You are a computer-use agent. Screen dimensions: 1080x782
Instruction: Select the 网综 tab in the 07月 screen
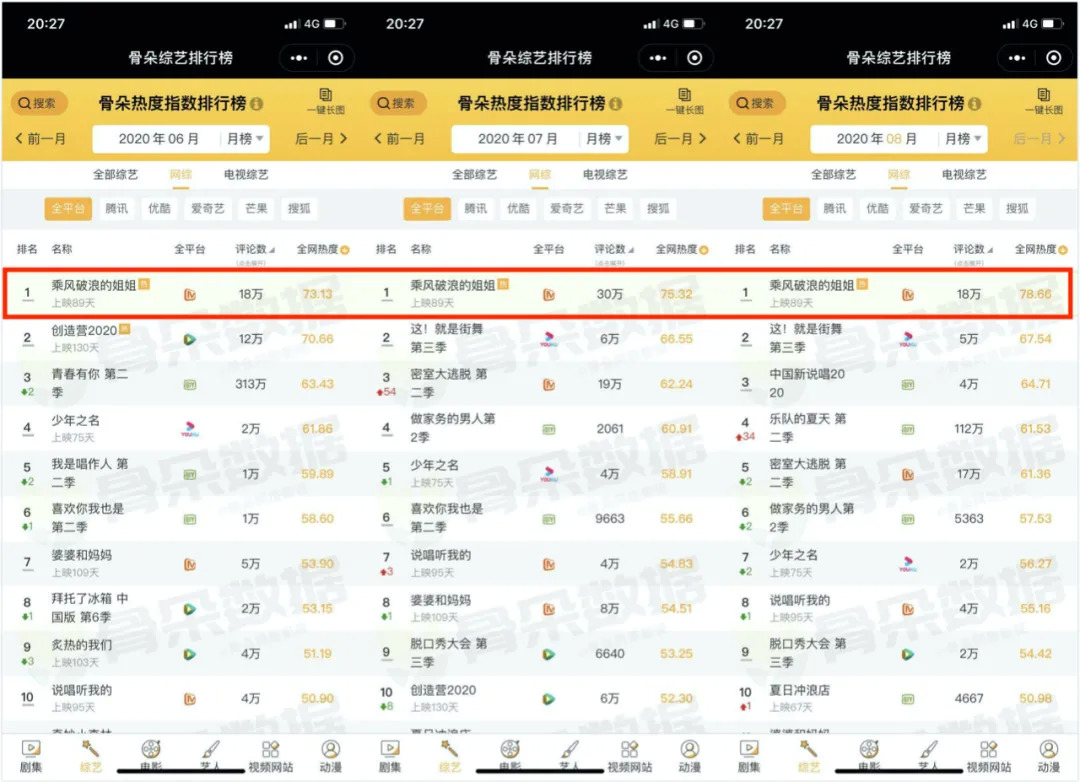click(x=540, y=175)
